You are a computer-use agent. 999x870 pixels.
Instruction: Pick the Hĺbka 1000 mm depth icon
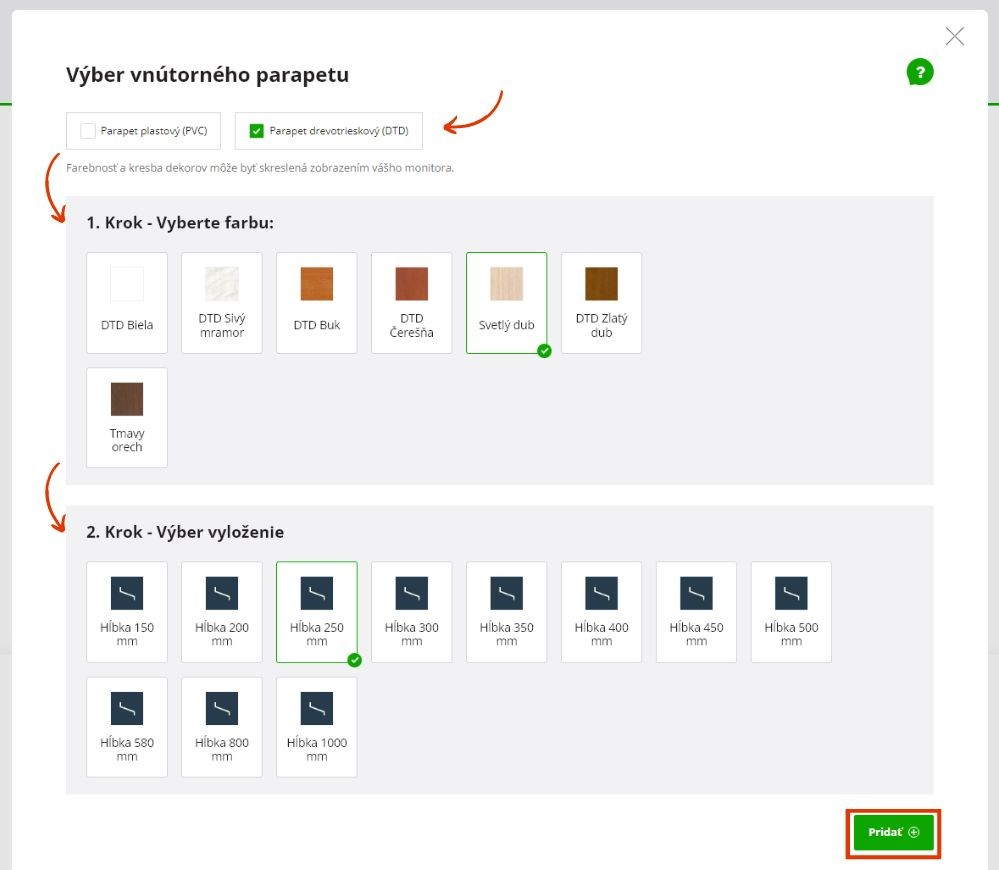pos(317,709)
